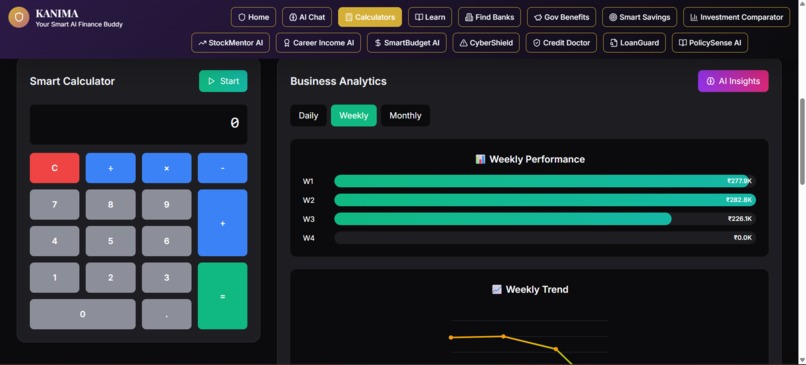The width and height of the screenshot is (806, 365).
Task: Click the W3 performance bar
Action: (x=503, y=219)
